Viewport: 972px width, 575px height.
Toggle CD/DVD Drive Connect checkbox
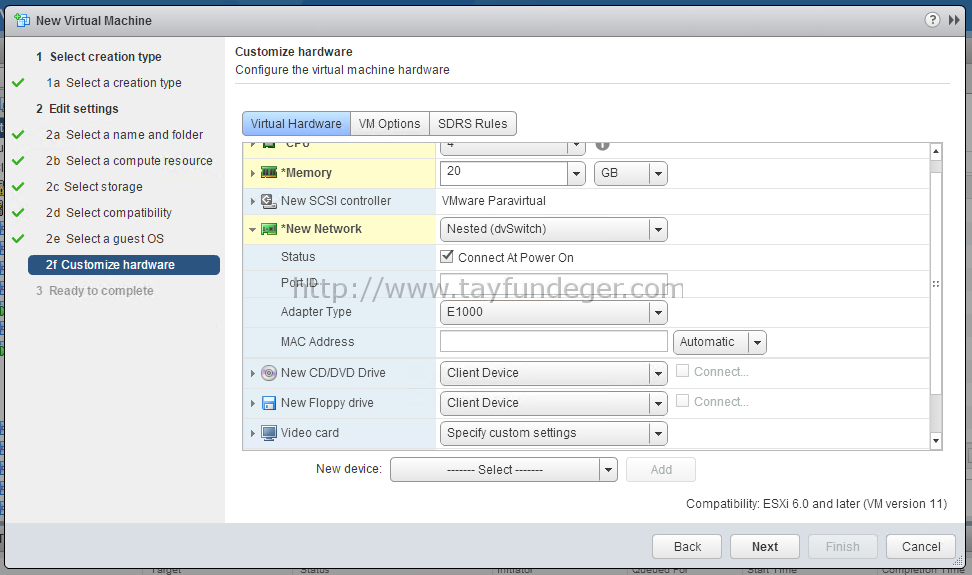point(682,371)
